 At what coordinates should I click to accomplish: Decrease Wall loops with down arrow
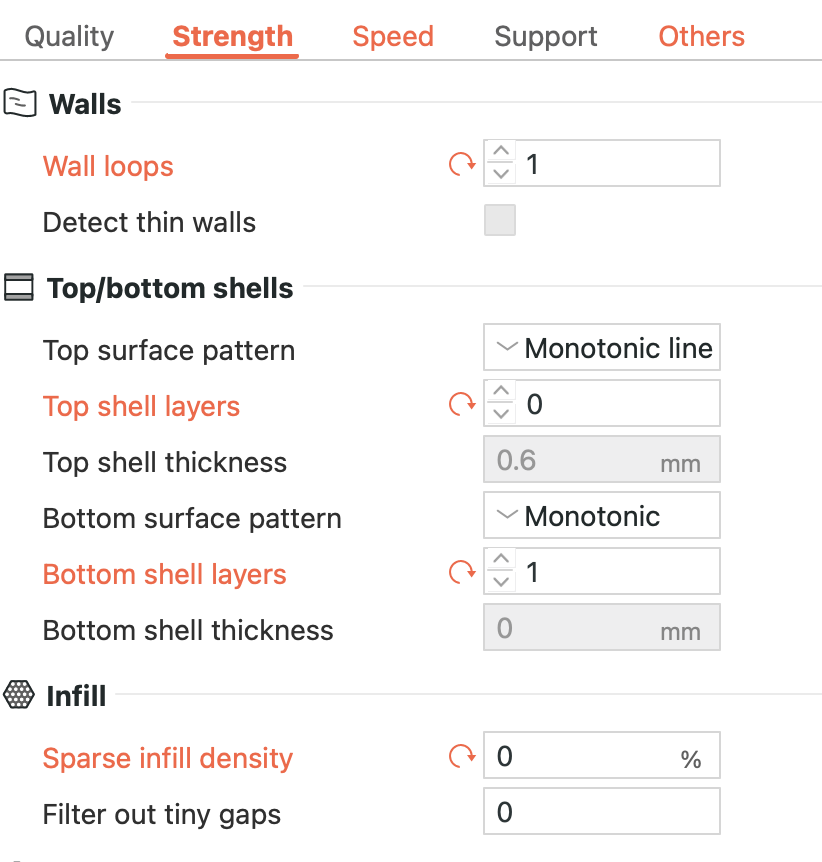click(x=501, y=174)
